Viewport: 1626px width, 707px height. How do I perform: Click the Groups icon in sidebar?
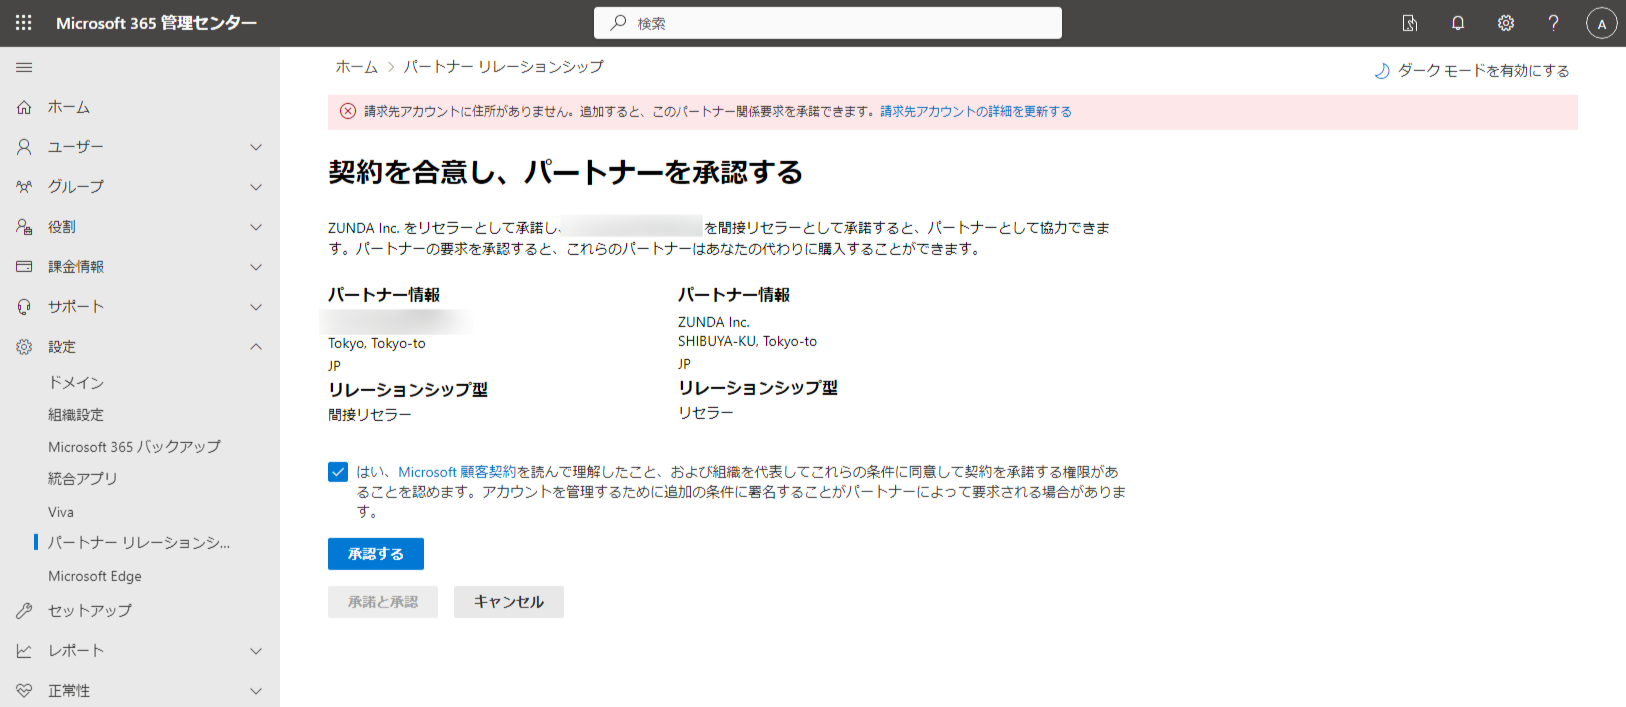24,187
